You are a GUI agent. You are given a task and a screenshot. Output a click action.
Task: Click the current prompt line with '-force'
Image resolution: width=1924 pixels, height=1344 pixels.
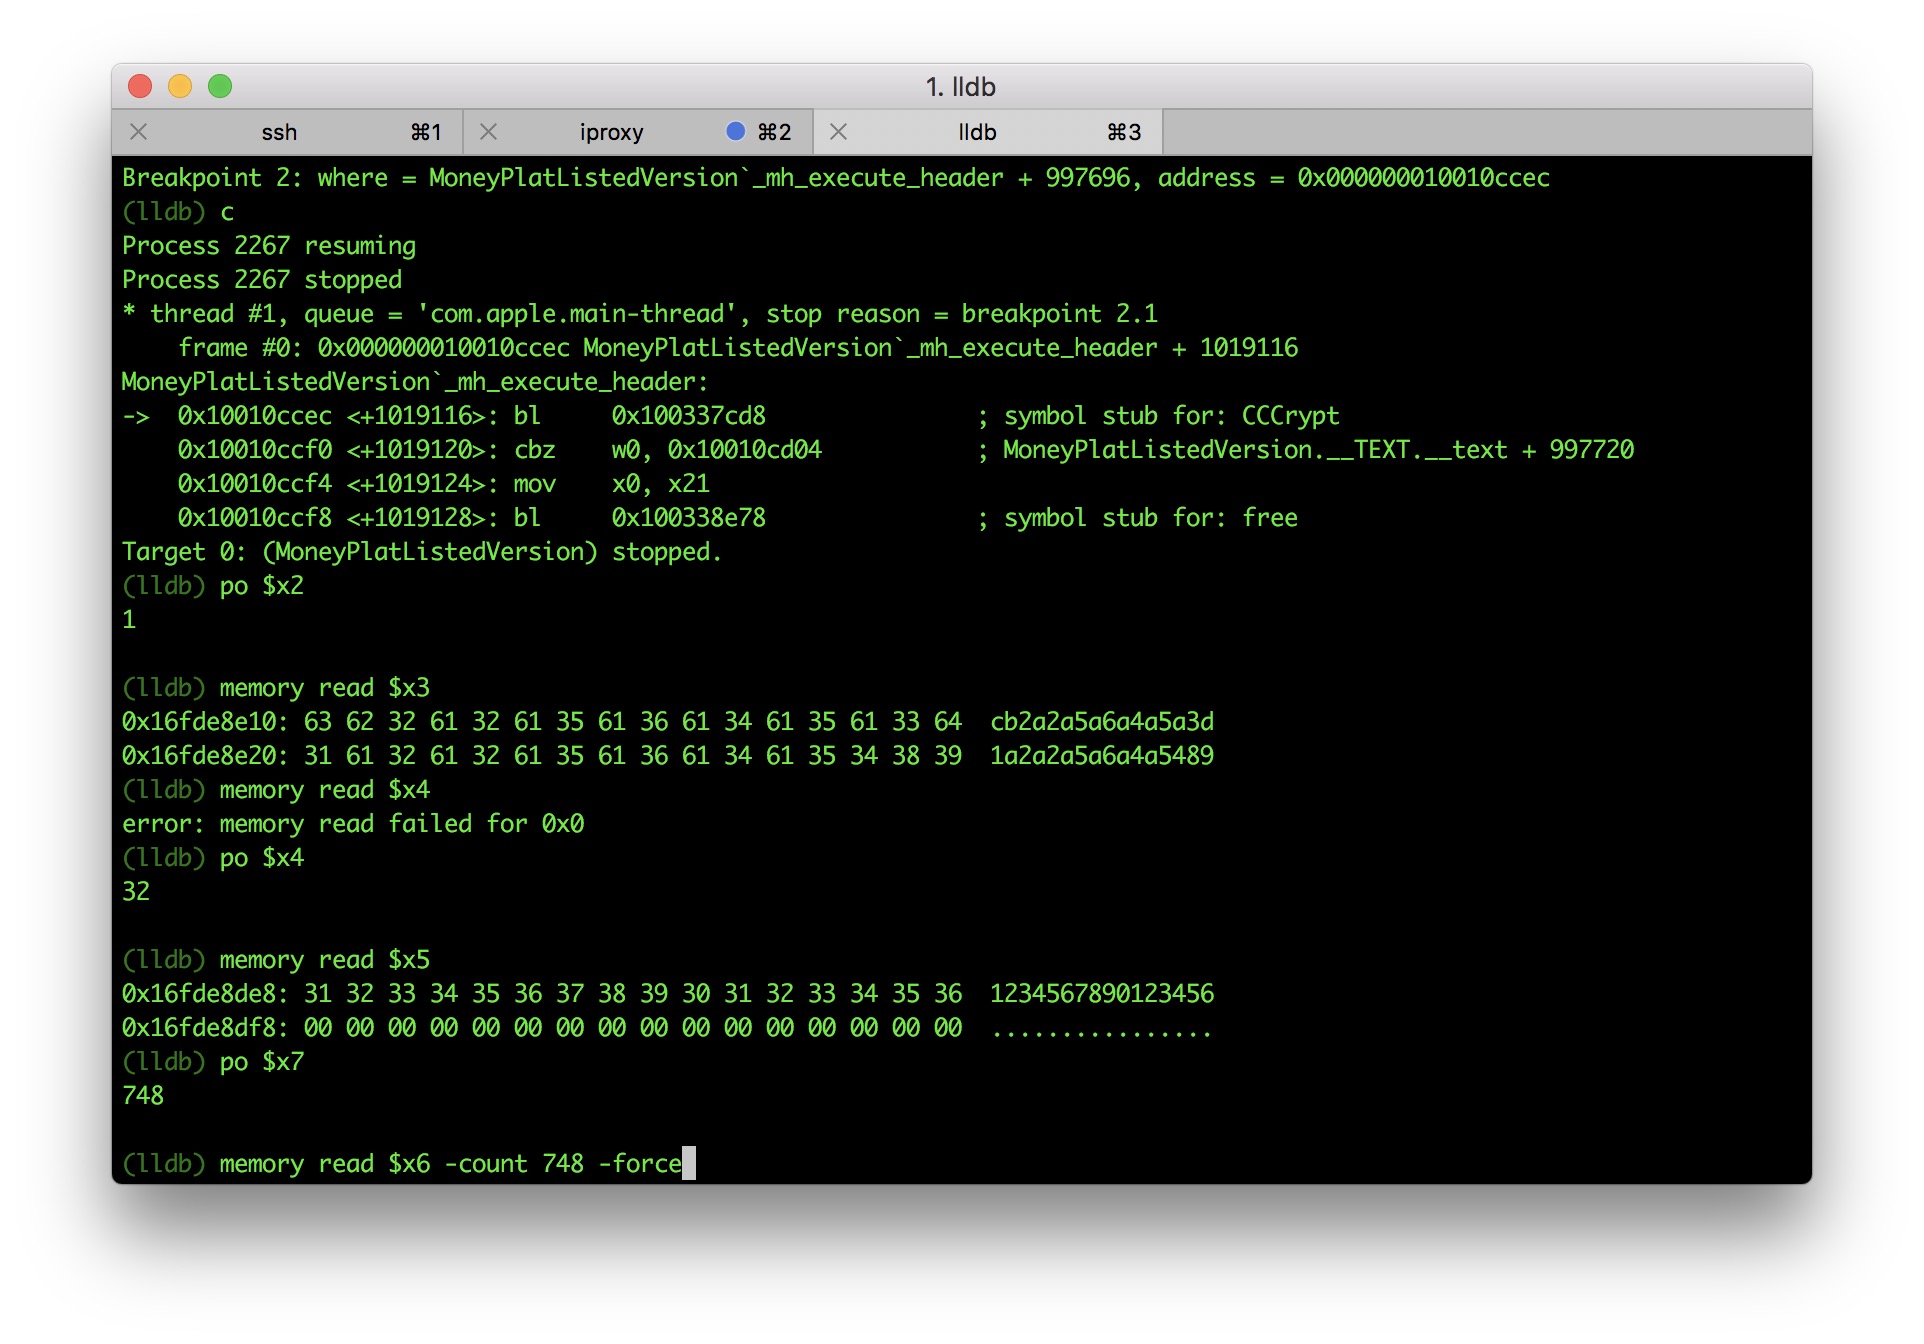pyautogui.click(x=450, y=1163)
